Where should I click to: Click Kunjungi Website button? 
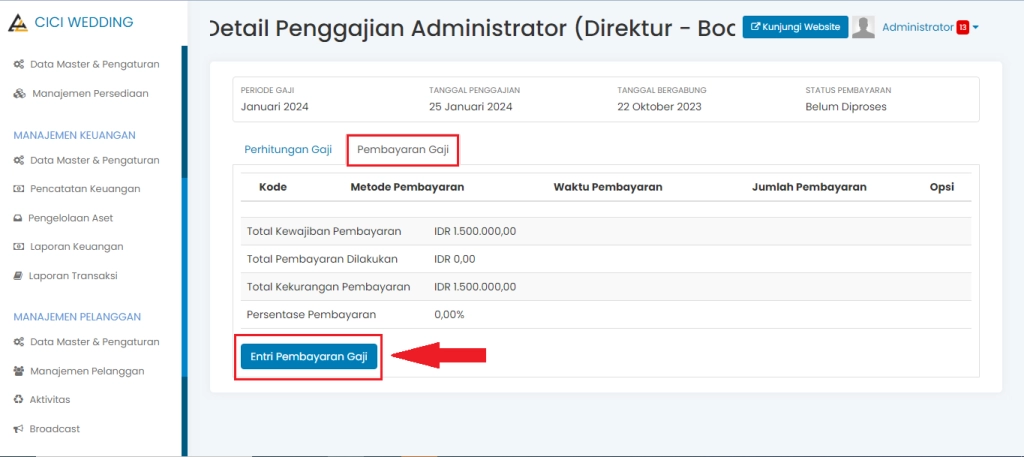(x=795, y=27)
